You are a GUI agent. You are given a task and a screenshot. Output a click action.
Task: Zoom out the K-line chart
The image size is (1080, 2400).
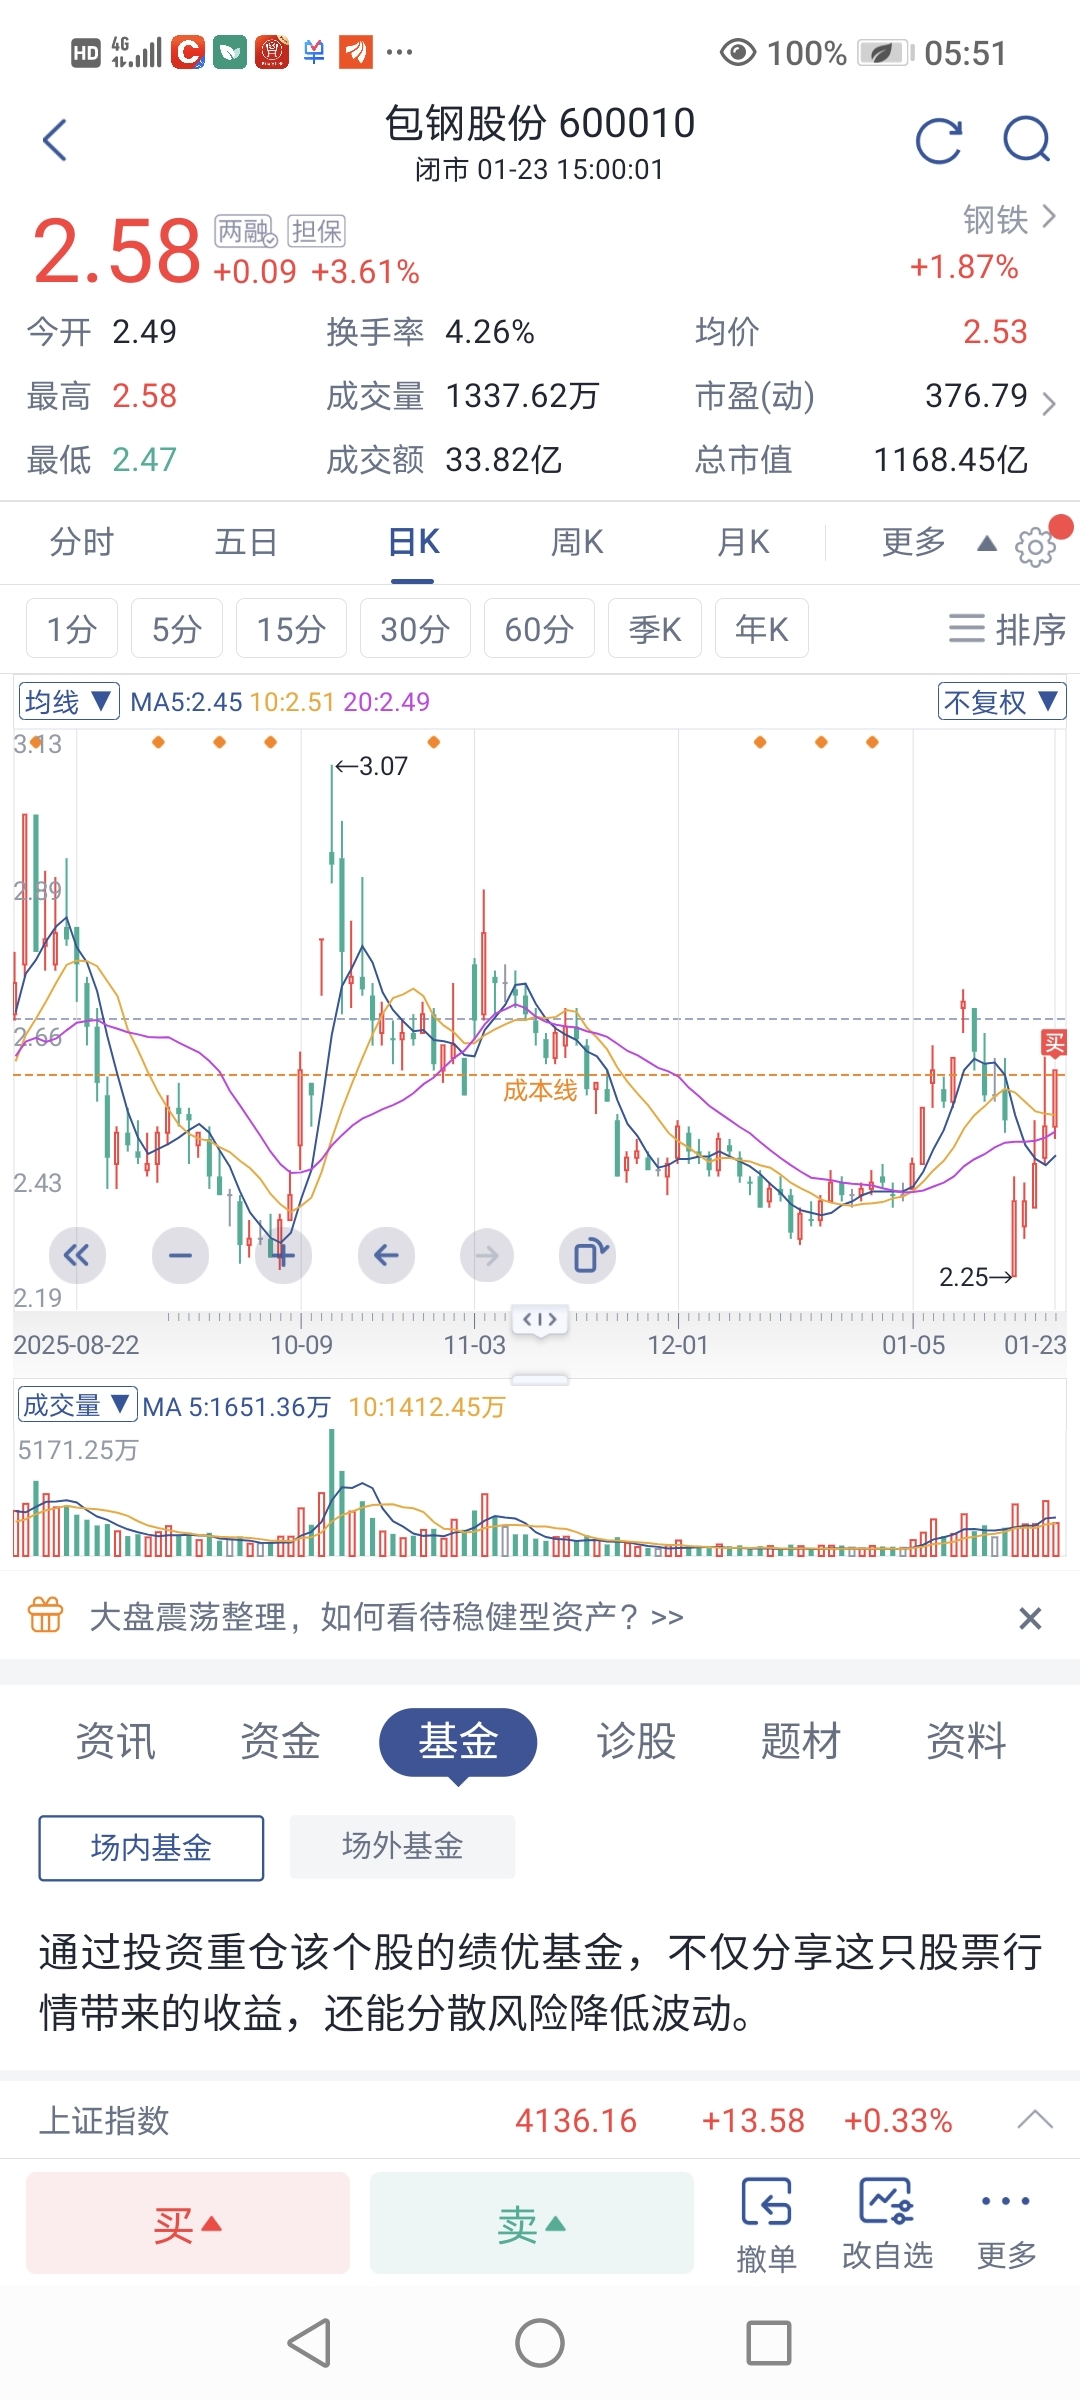pyautogui.click(x=180, y=1255)
